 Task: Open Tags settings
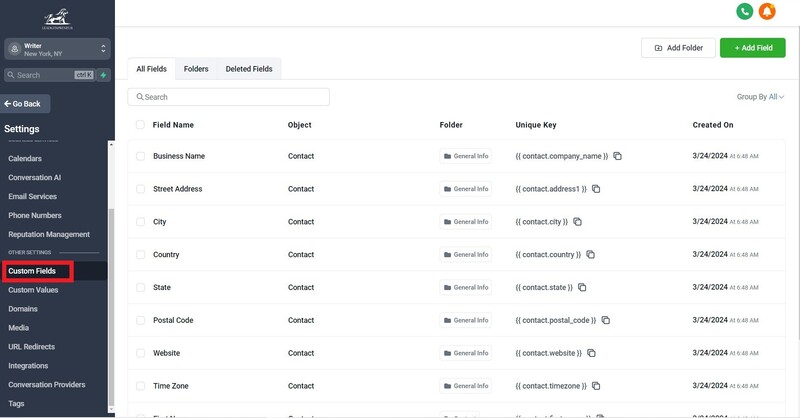tap(16, 403)
